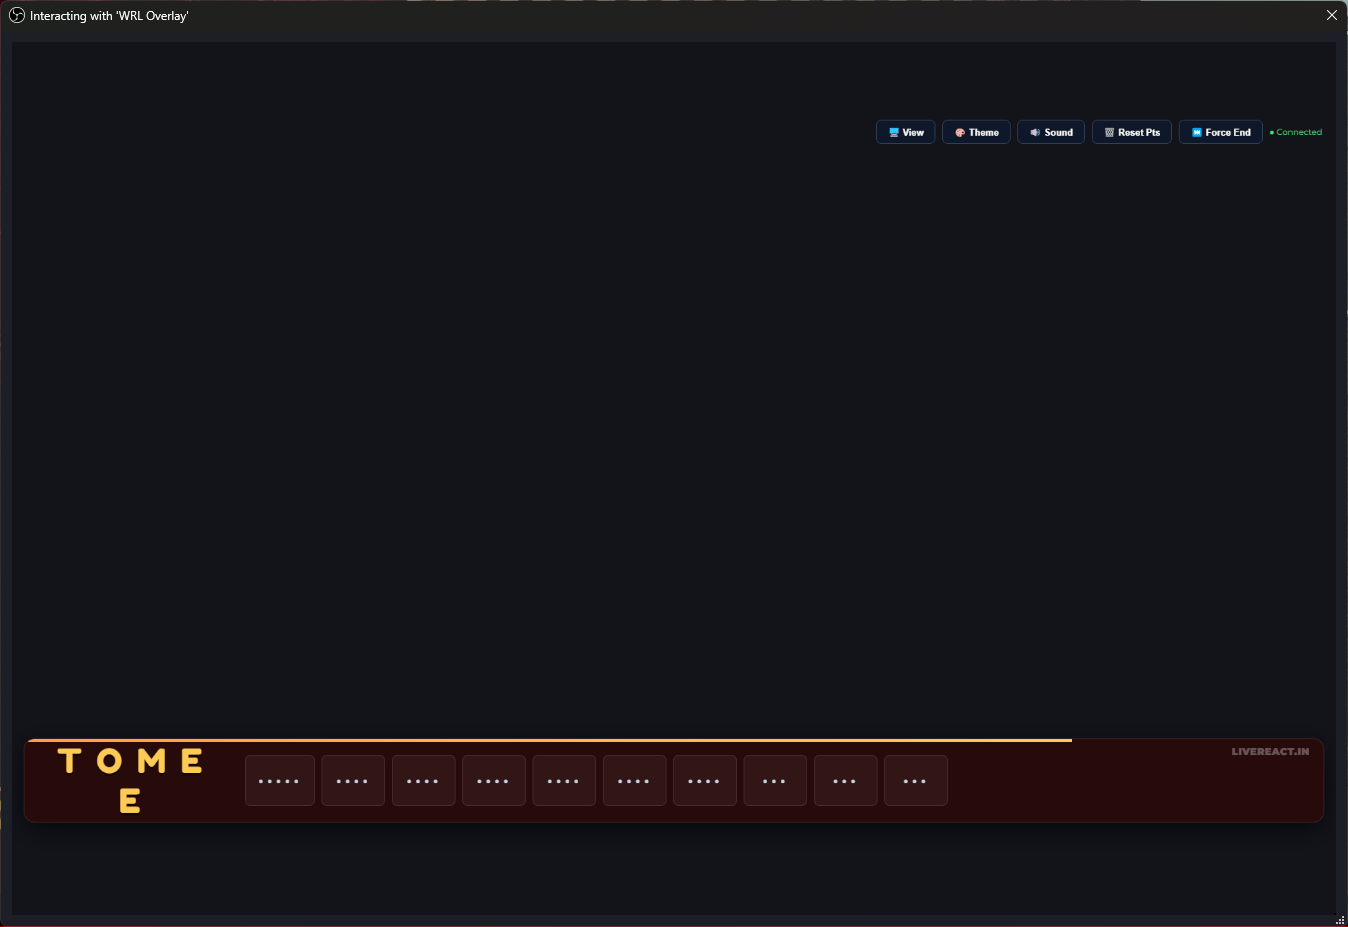The width and height of the screenshot is (1348, 927).
Task: Click the green Connected status indicator
Action: point(1296,132)
